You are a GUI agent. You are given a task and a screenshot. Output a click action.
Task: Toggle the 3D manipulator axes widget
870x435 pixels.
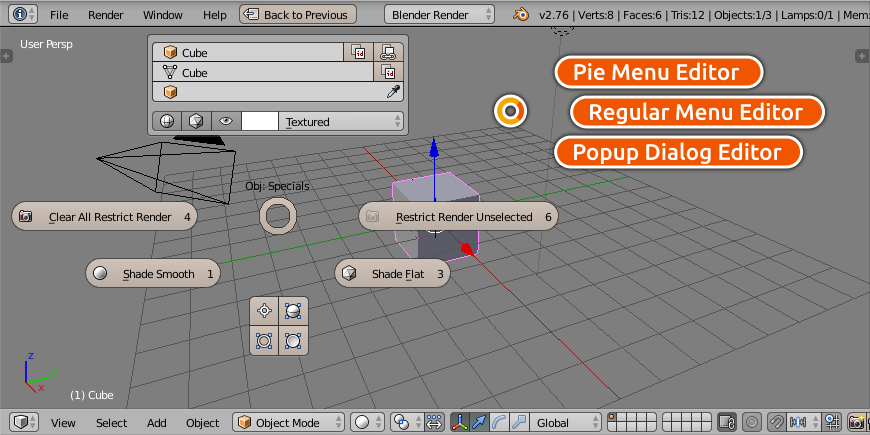461,423
